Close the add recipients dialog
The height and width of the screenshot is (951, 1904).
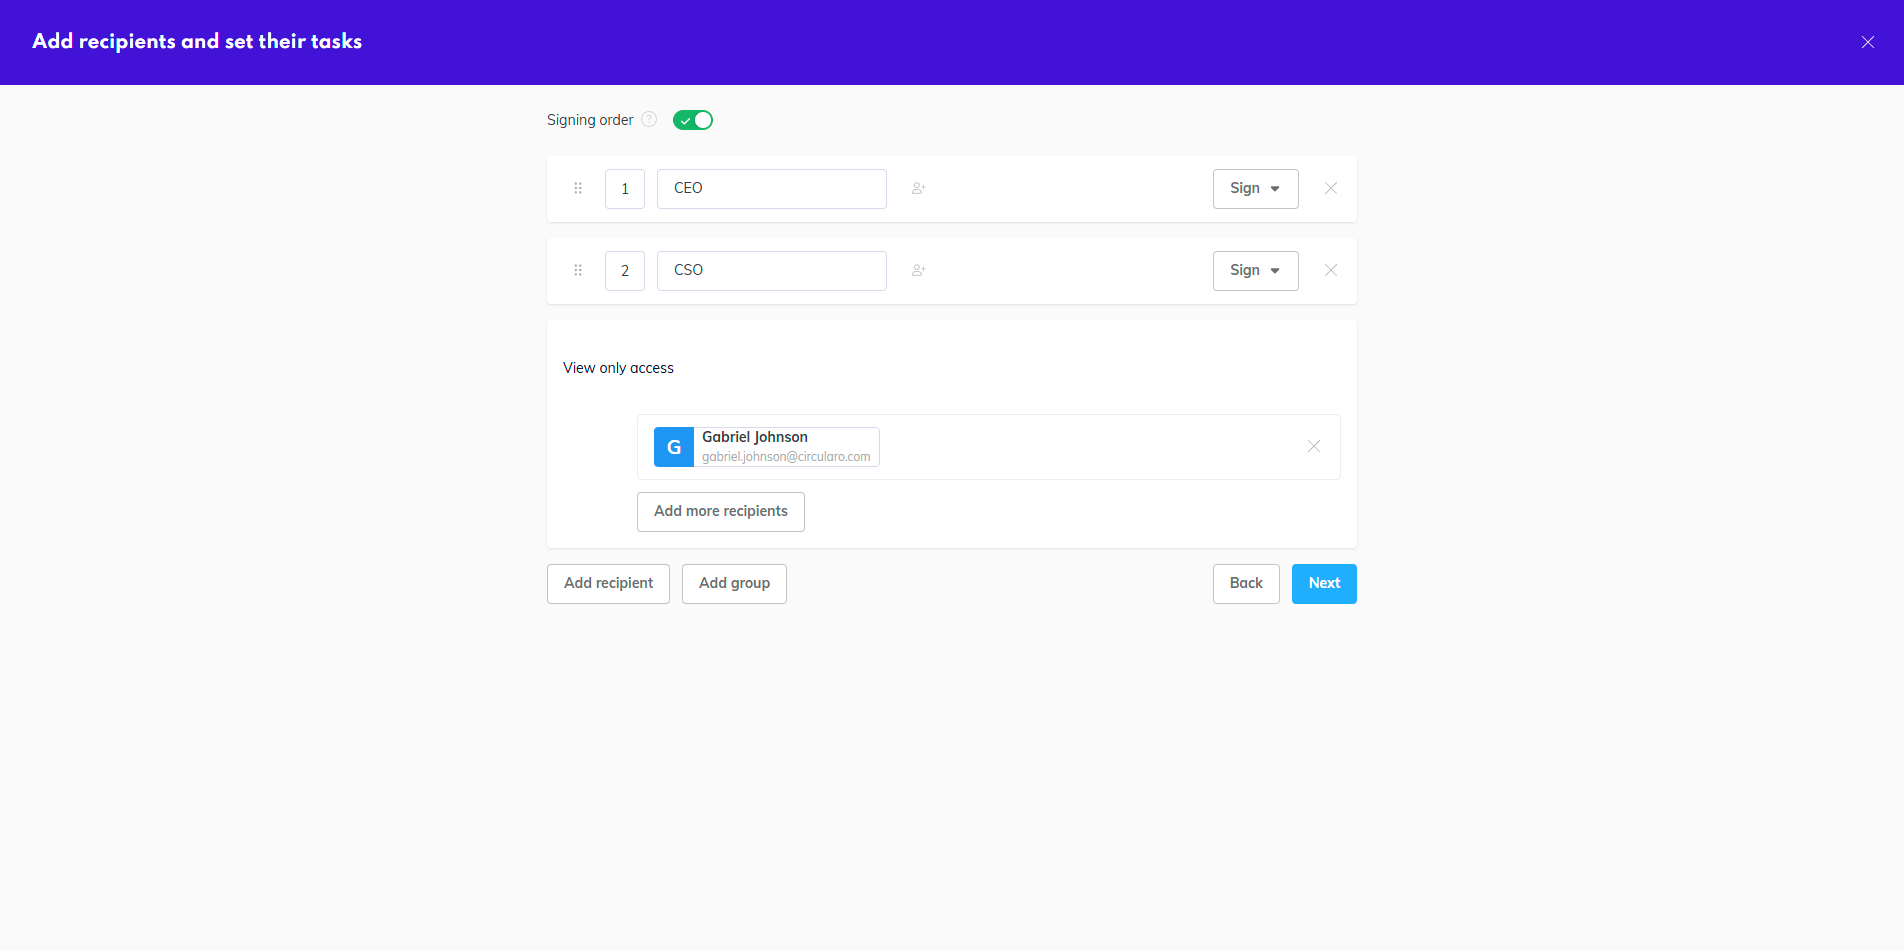(1867, 42)
